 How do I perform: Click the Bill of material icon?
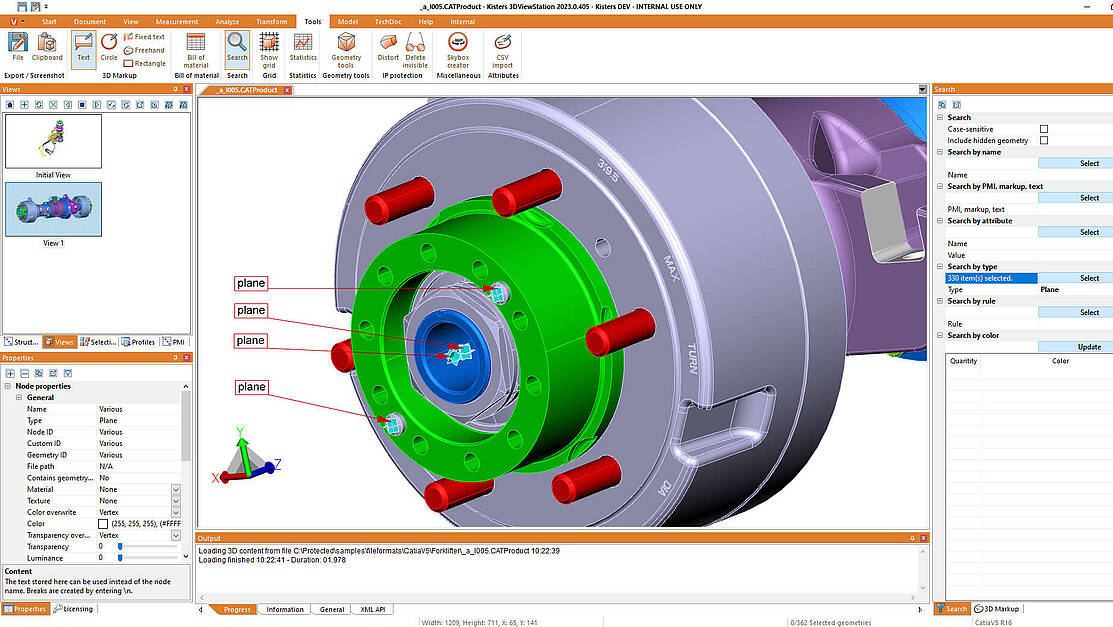196,46
